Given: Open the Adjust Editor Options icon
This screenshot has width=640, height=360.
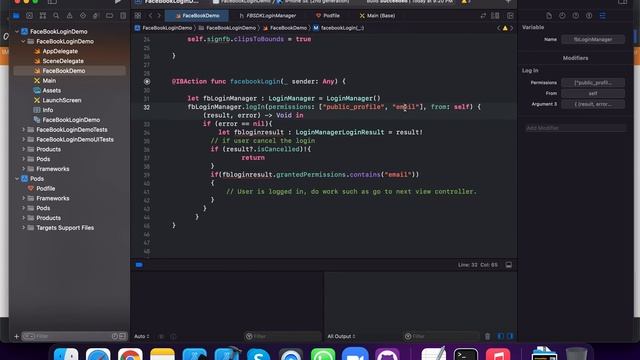Looking at the screenshot, I should [495, 16].
